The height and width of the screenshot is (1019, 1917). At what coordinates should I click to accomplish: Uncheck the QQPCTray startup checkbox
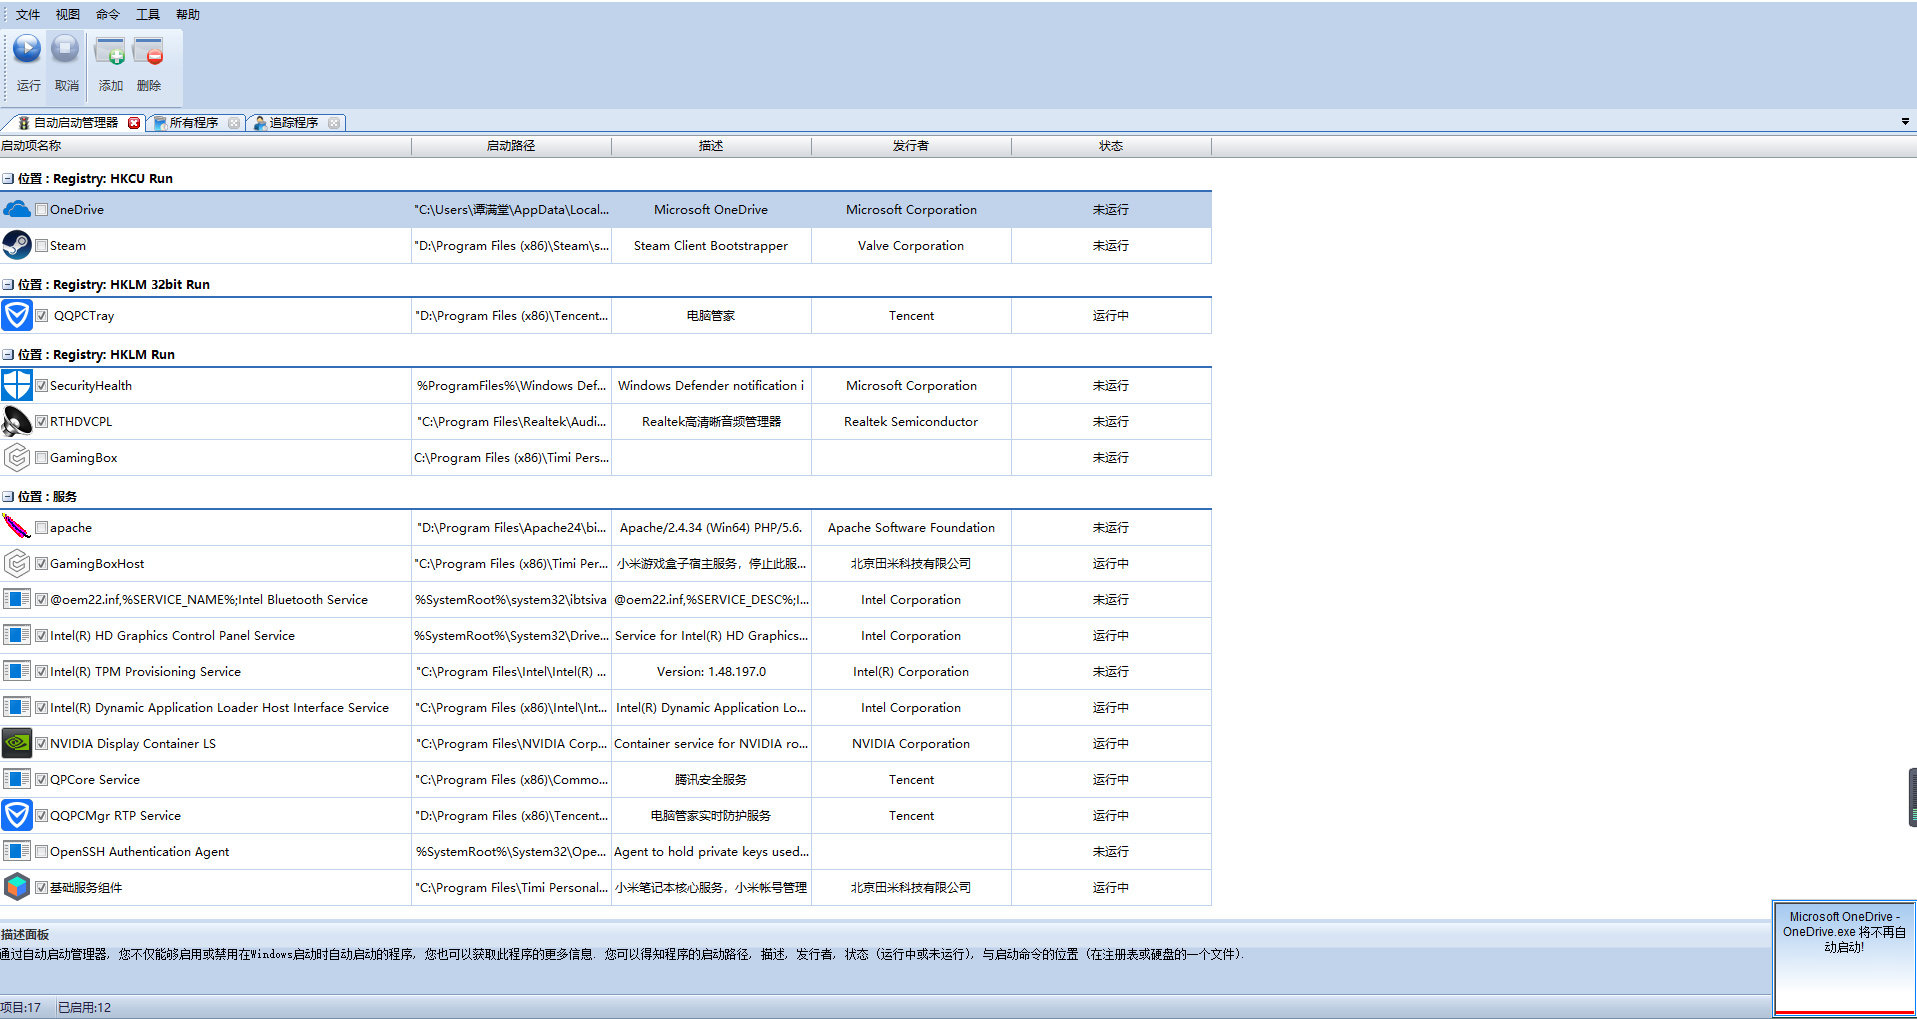tap(42, 316)
